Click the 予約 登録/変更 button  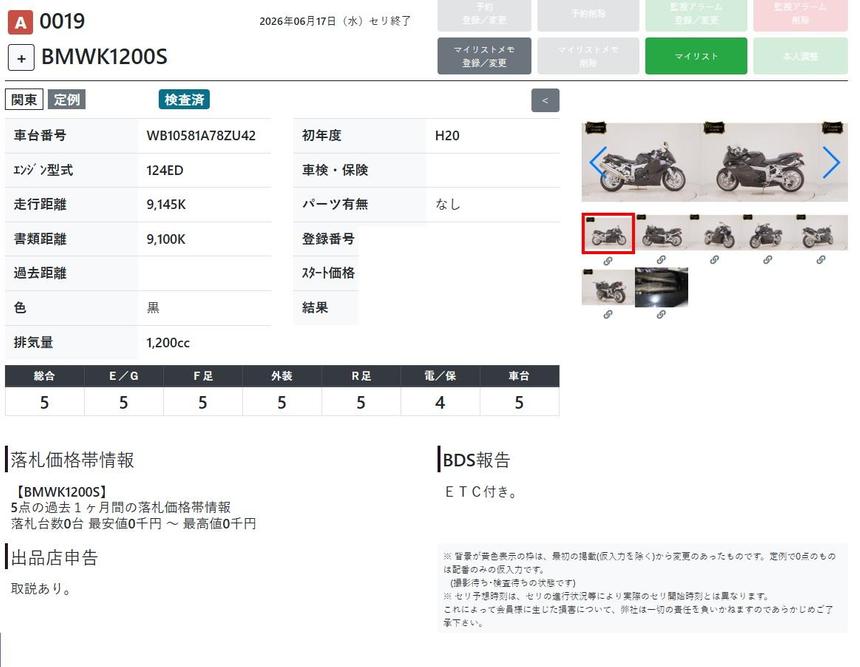pos(484,14)
